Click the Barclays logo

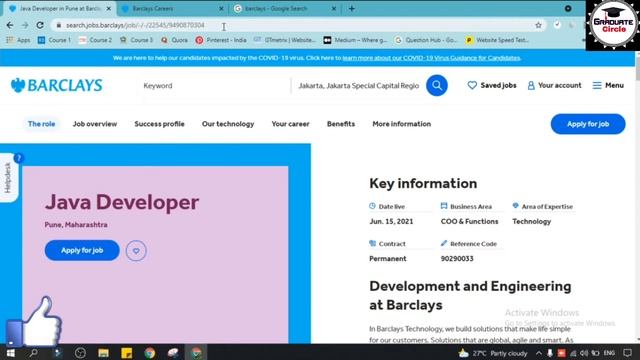pyautogui.click(x=56, y=85)
